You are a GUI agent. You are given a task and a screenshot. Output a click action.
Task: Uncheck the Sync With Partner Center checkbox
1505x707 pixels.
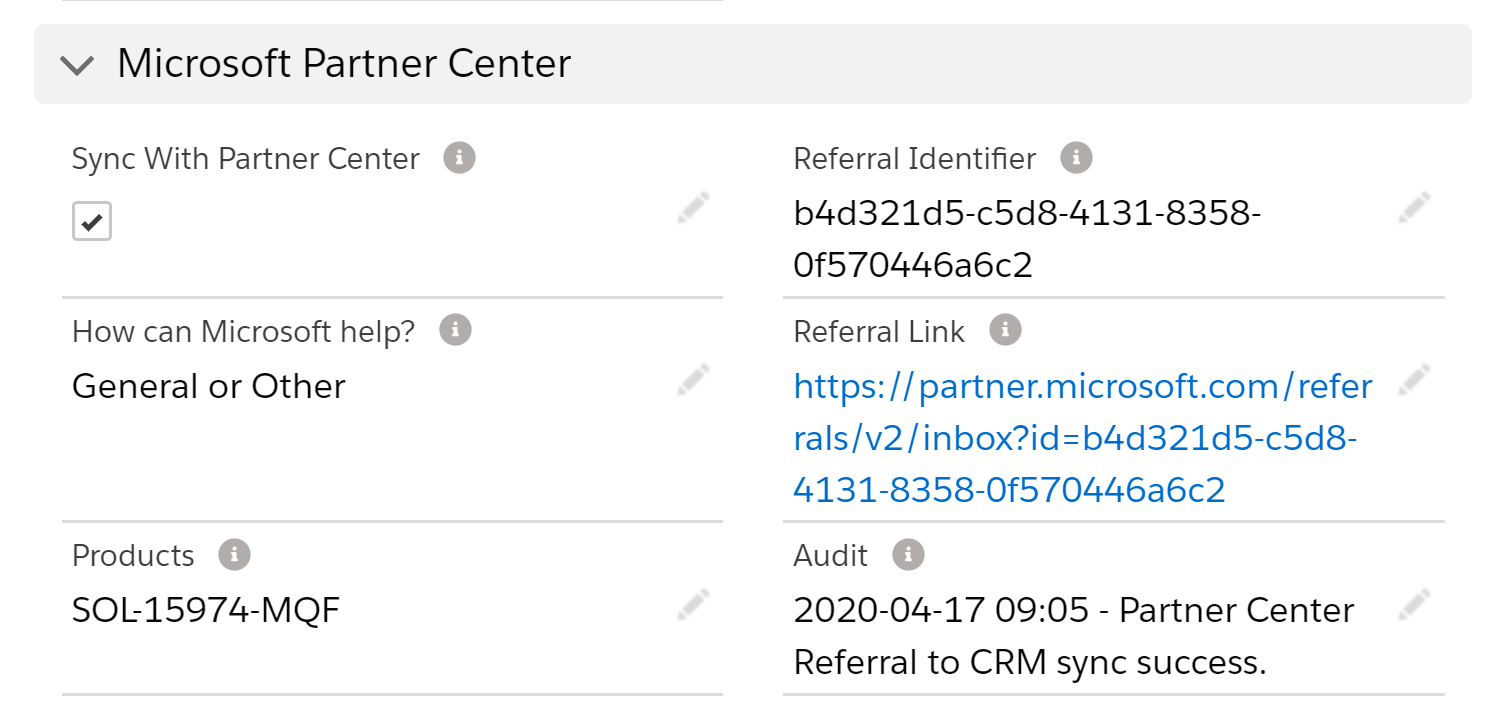(x=92, y=222)
